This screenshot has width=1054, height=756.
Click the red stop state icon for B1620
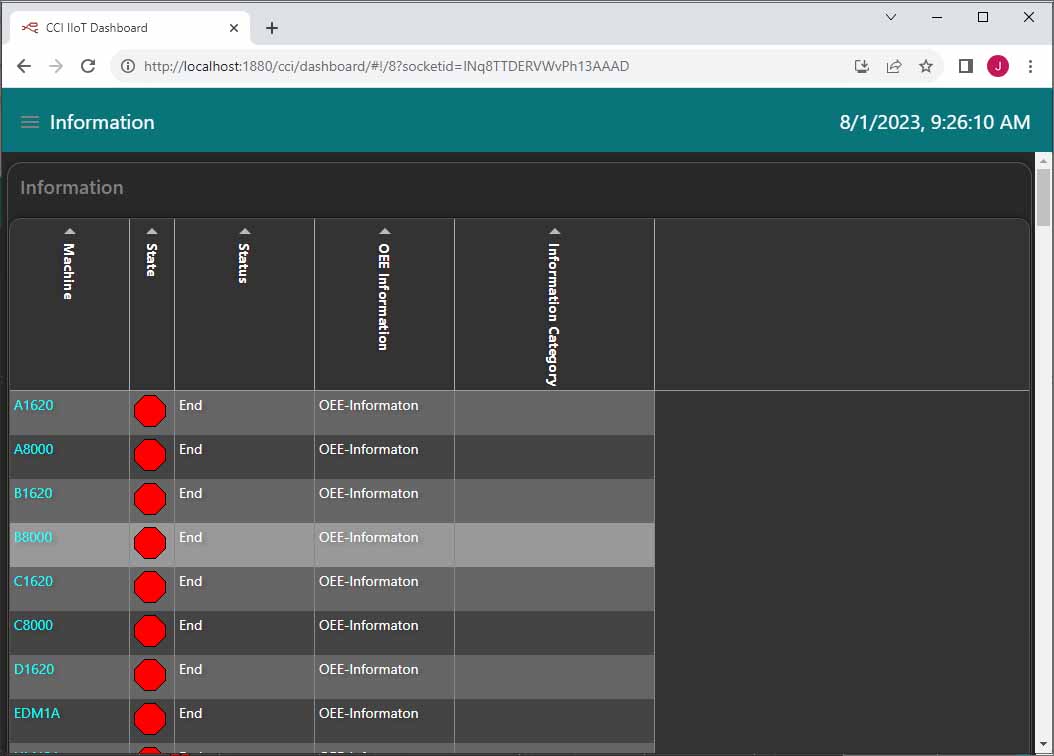point(150,499)
